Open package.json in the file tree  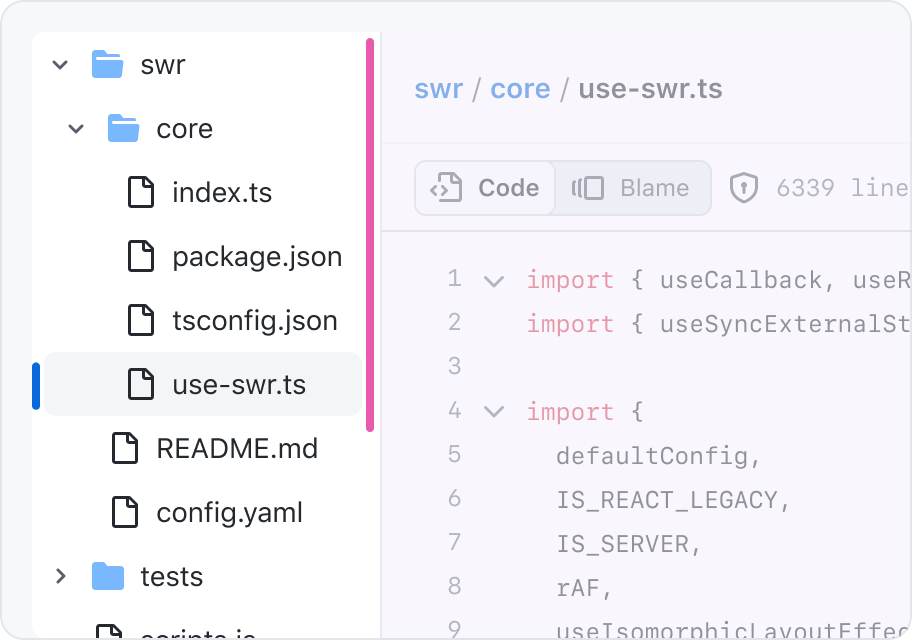pos(257,257)
